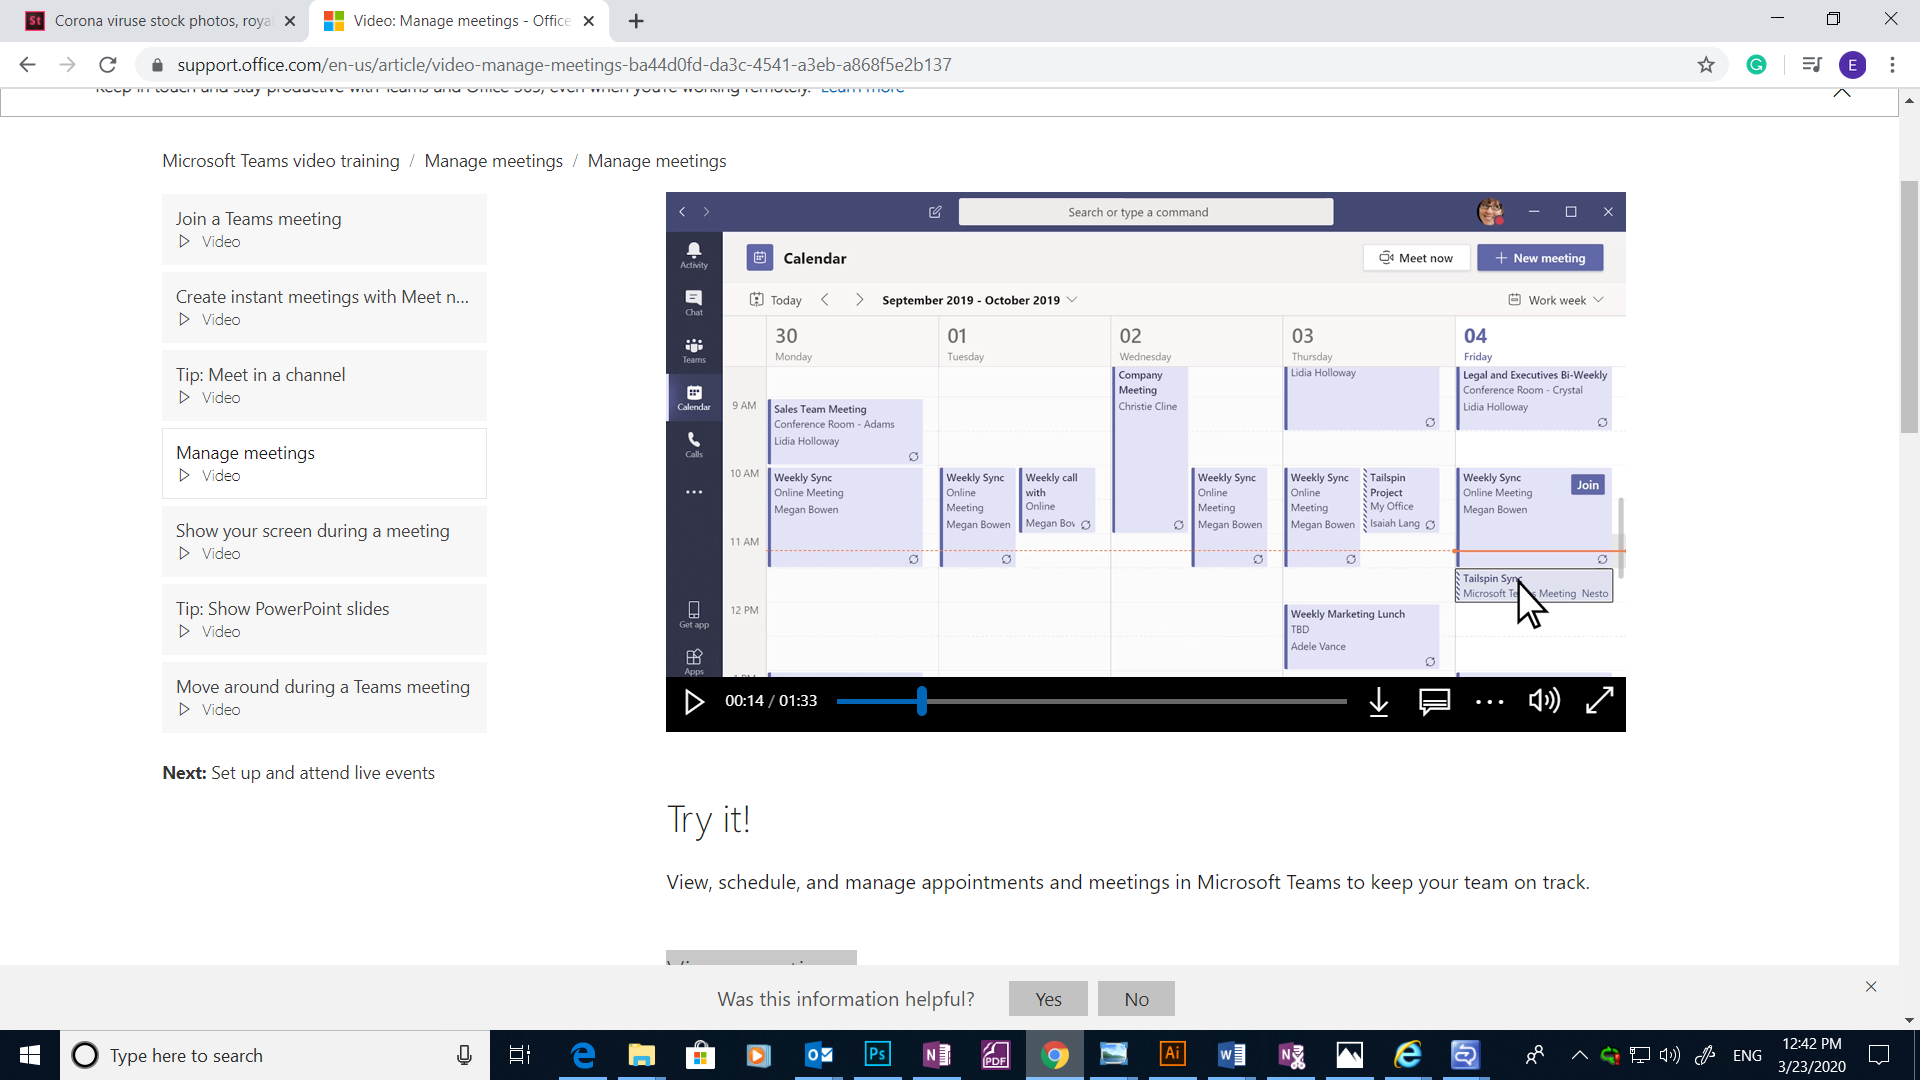Open the Chrome taskbar icon
Viewport: 1920px width, 1080px height.
point(1054,1055)
